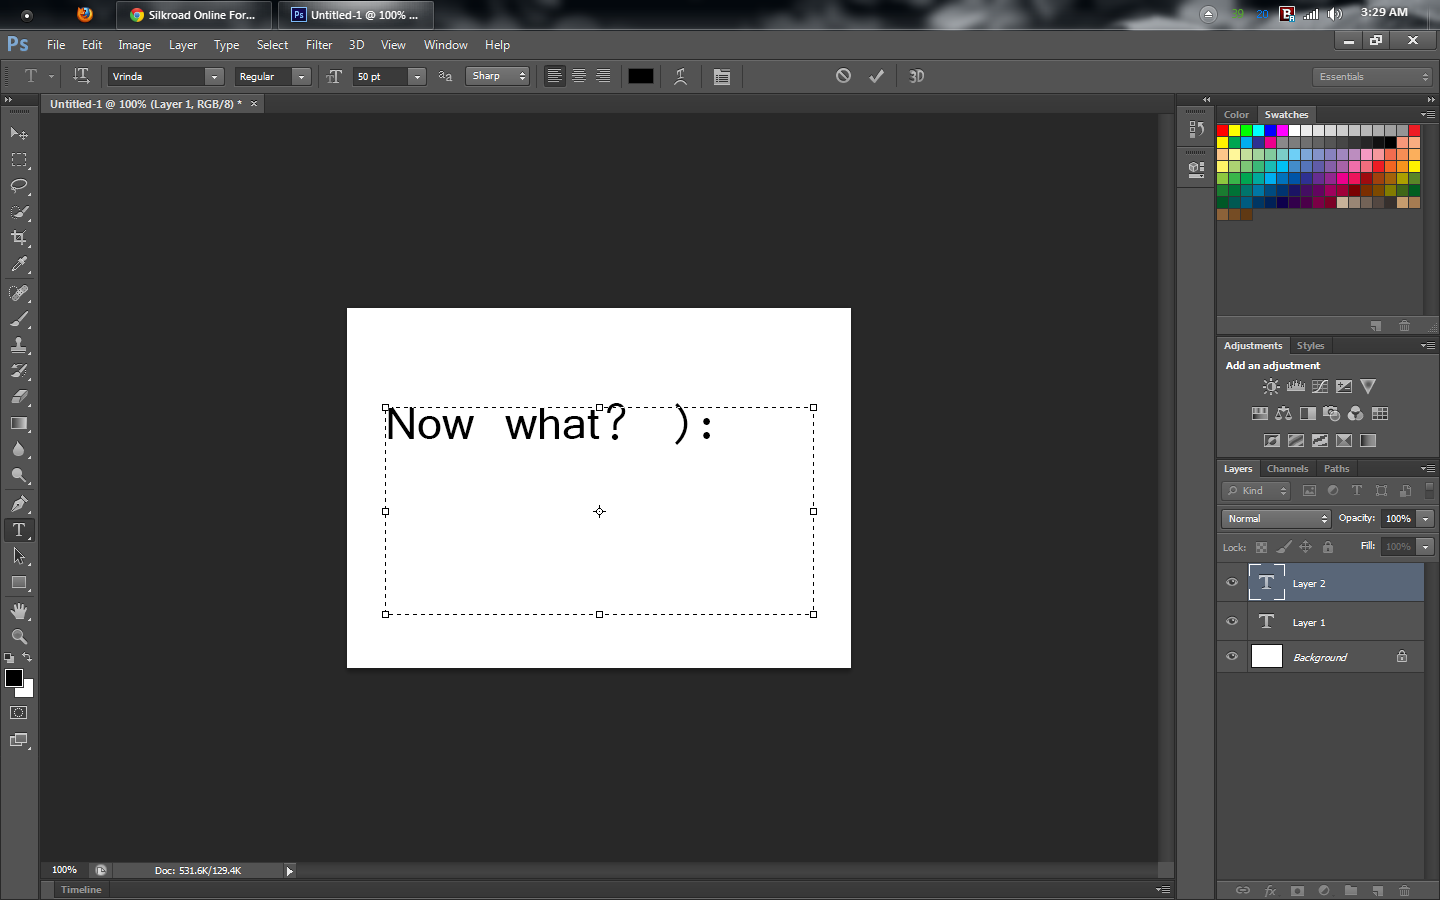
Task: Hide the Background layer visibility
Action: point(1231,656)
